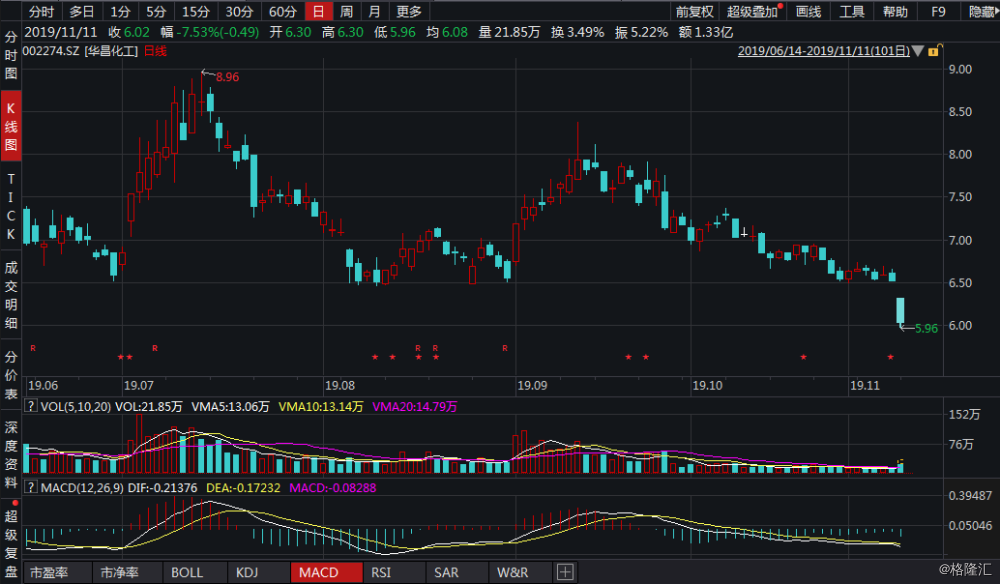The image size is (1000, 584).
Task: Select the 1分 period tab
Action: click(x=119, y=11)
